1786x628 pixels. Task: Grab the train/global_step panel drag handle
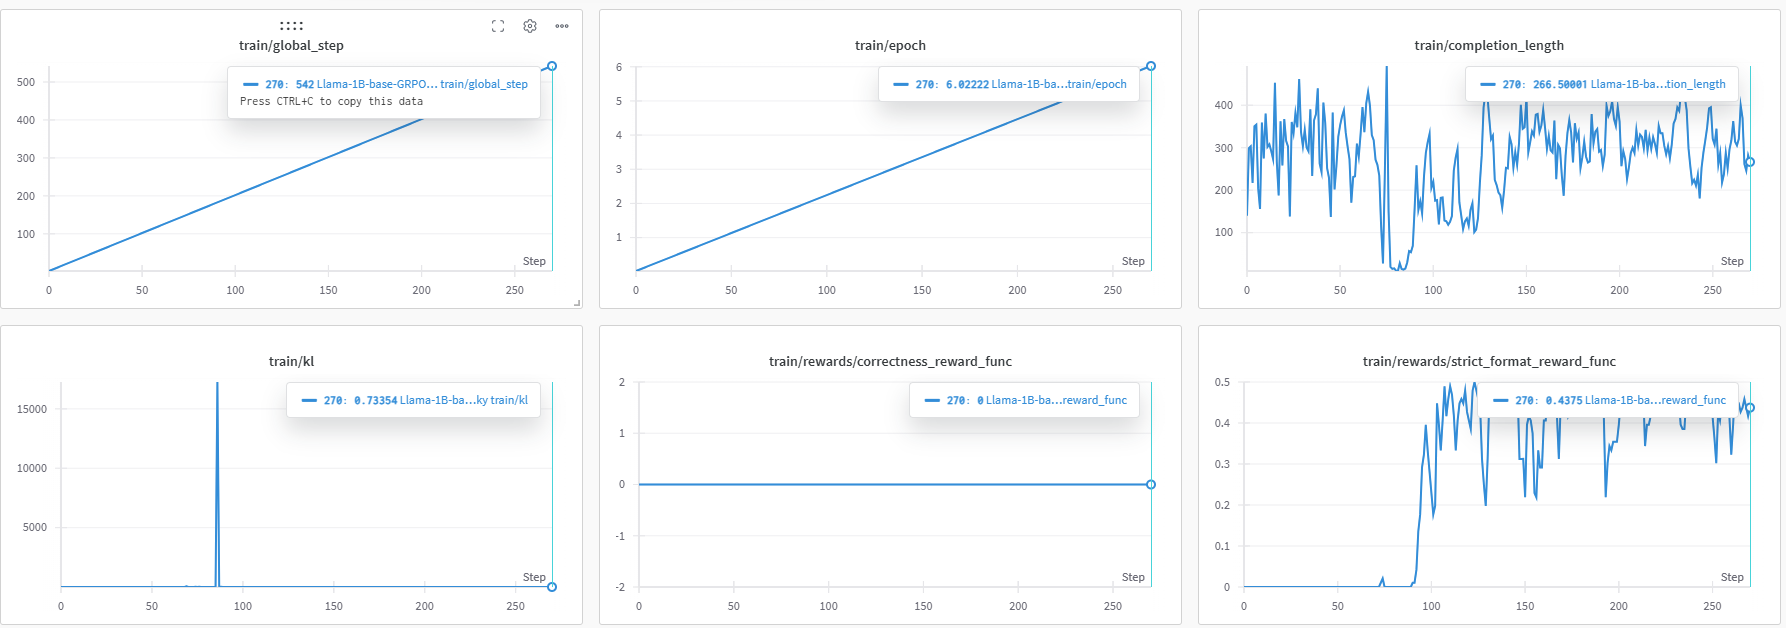291,26
